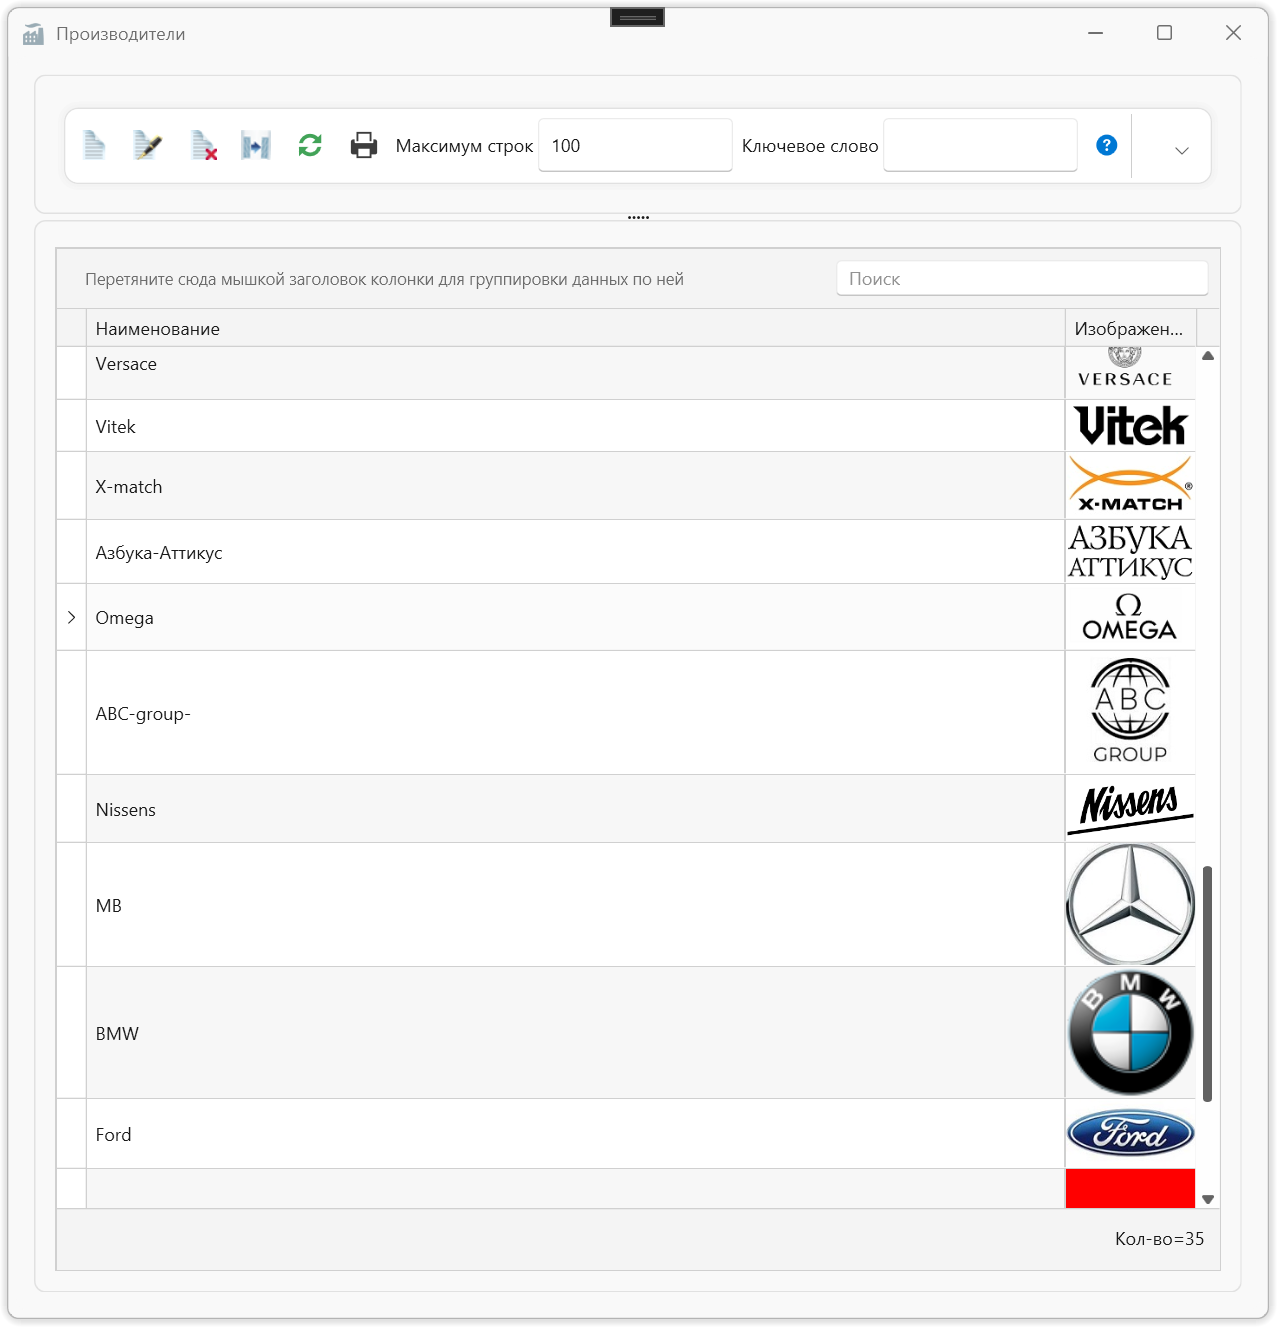
Task: Click the Максимум строк field containing 100
Action: pos(635,145)
